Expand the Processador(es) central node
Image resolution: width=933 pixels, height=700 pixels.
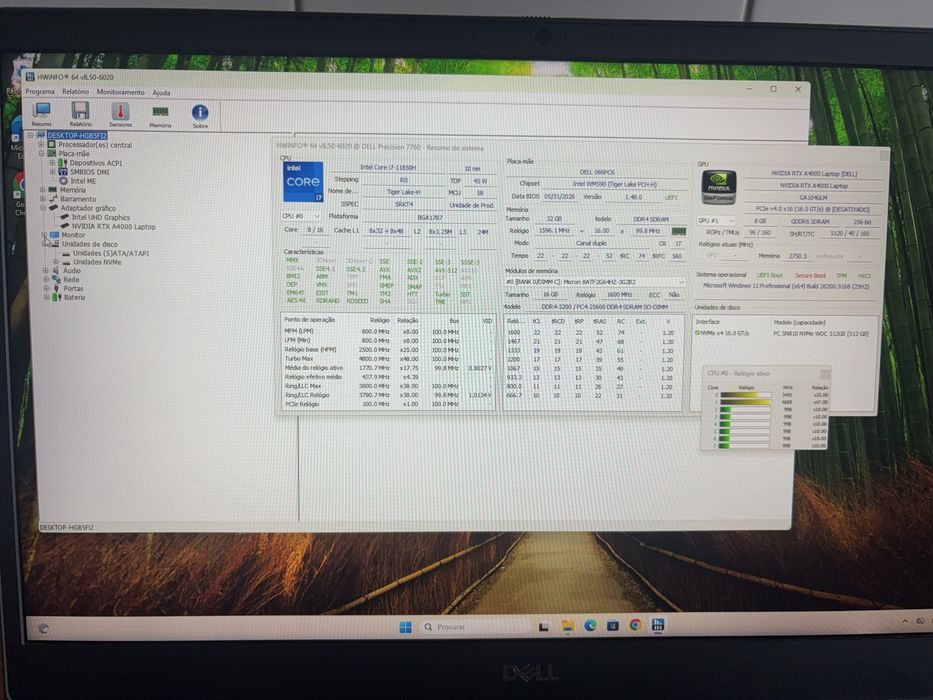coord(41,145)
